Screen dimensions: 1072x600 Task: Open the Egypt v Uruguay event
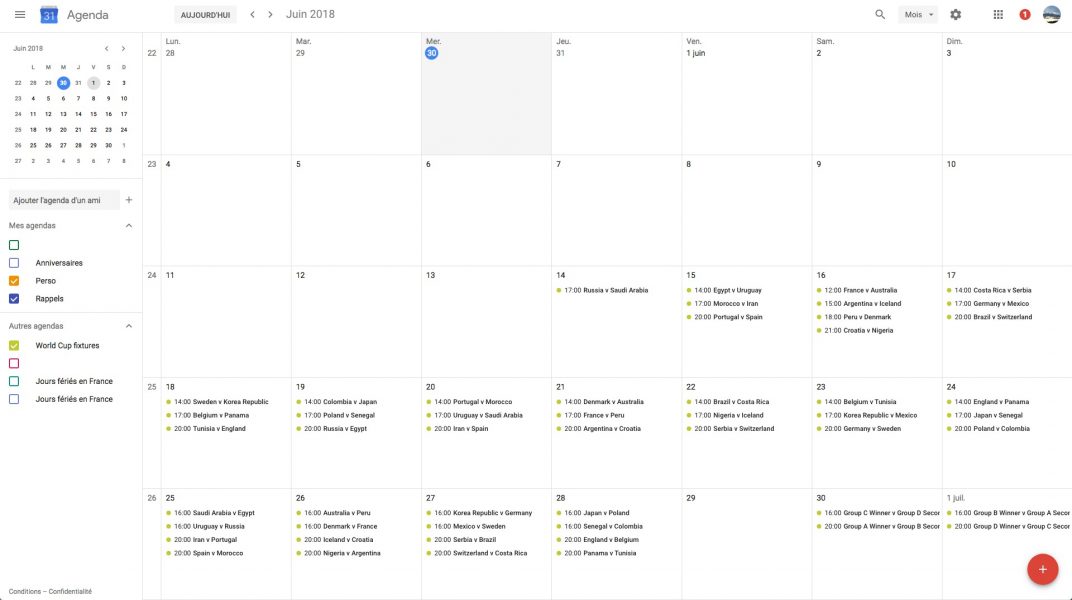click(724, 290)
